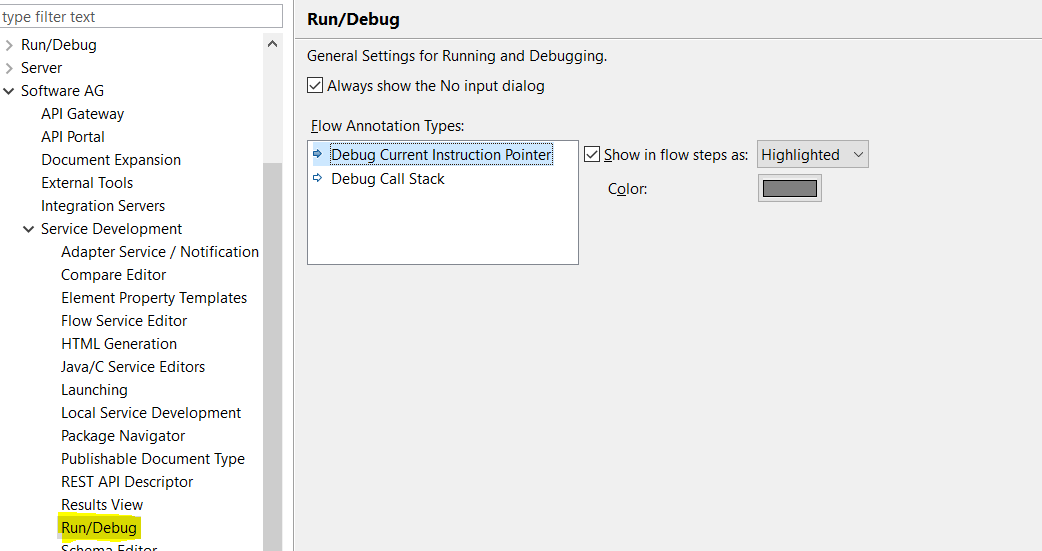Open Document Expansion preferences

(111, 160)
